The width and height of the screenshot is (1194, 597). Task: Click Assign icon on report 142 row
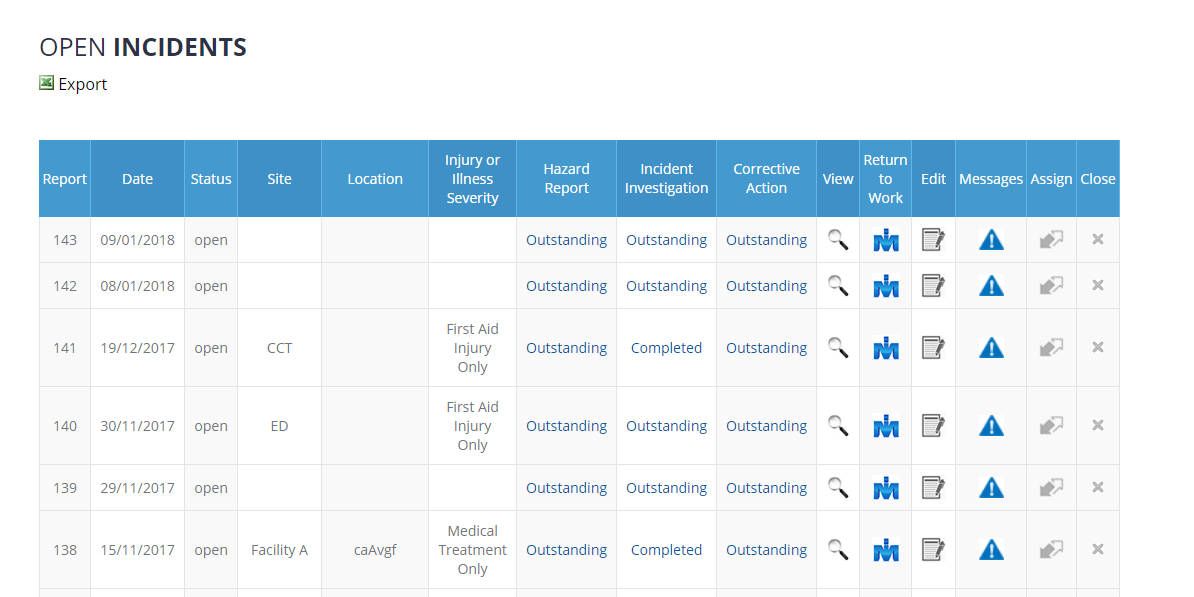[x=1051, y=285]
